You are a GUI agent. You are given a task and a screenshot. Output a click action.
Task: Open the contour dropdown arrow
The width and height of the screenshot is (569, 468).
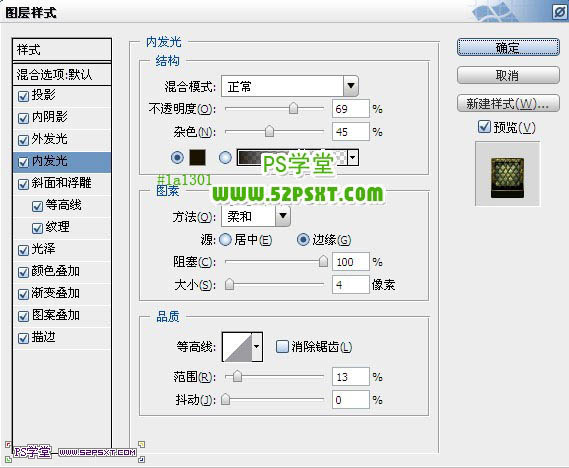(257, 347)
